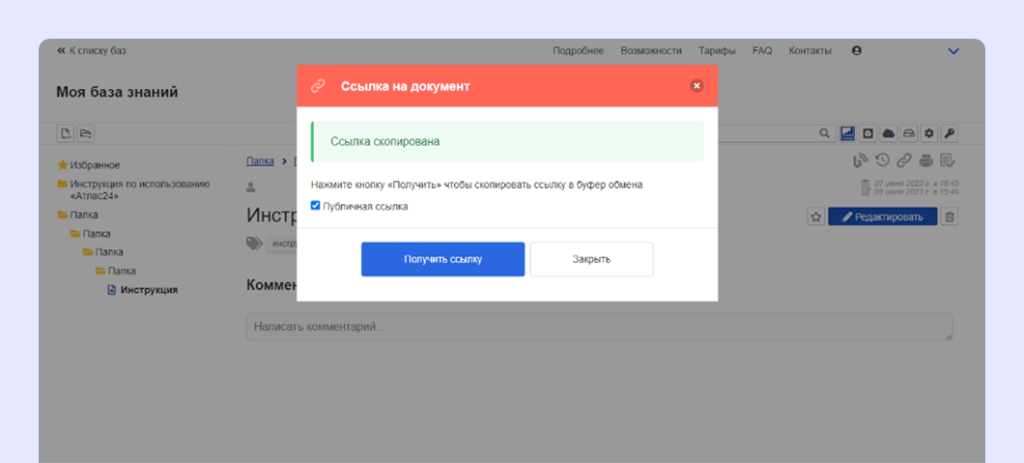Click the new folder icon in toolbar
This screenshot has width=1024, height=463.
click(85, 133)
